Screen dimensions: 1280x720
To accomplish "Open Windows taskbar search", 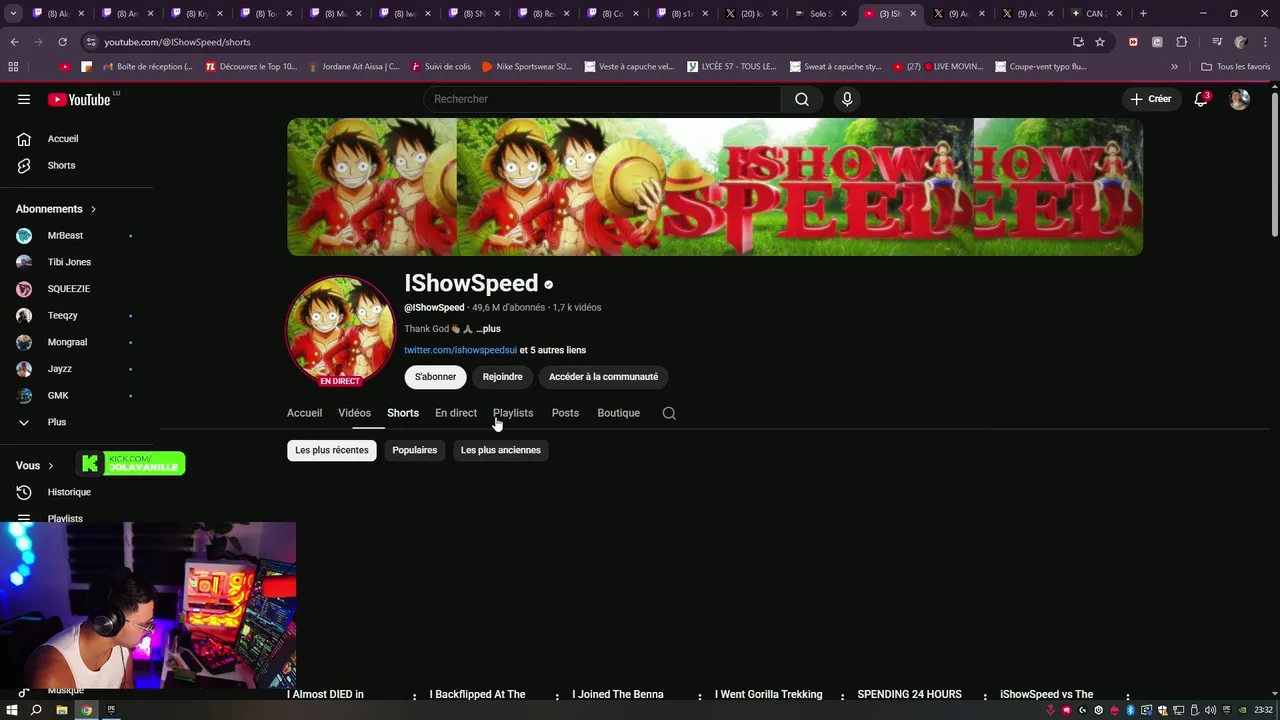I will tap(36, 710).
